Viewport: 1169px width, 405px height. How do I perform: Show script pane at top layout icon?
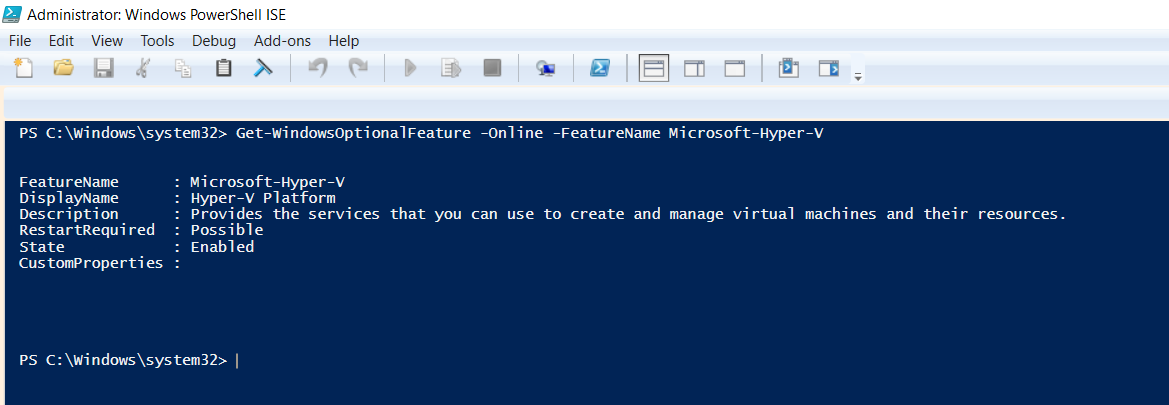point(654,69)
